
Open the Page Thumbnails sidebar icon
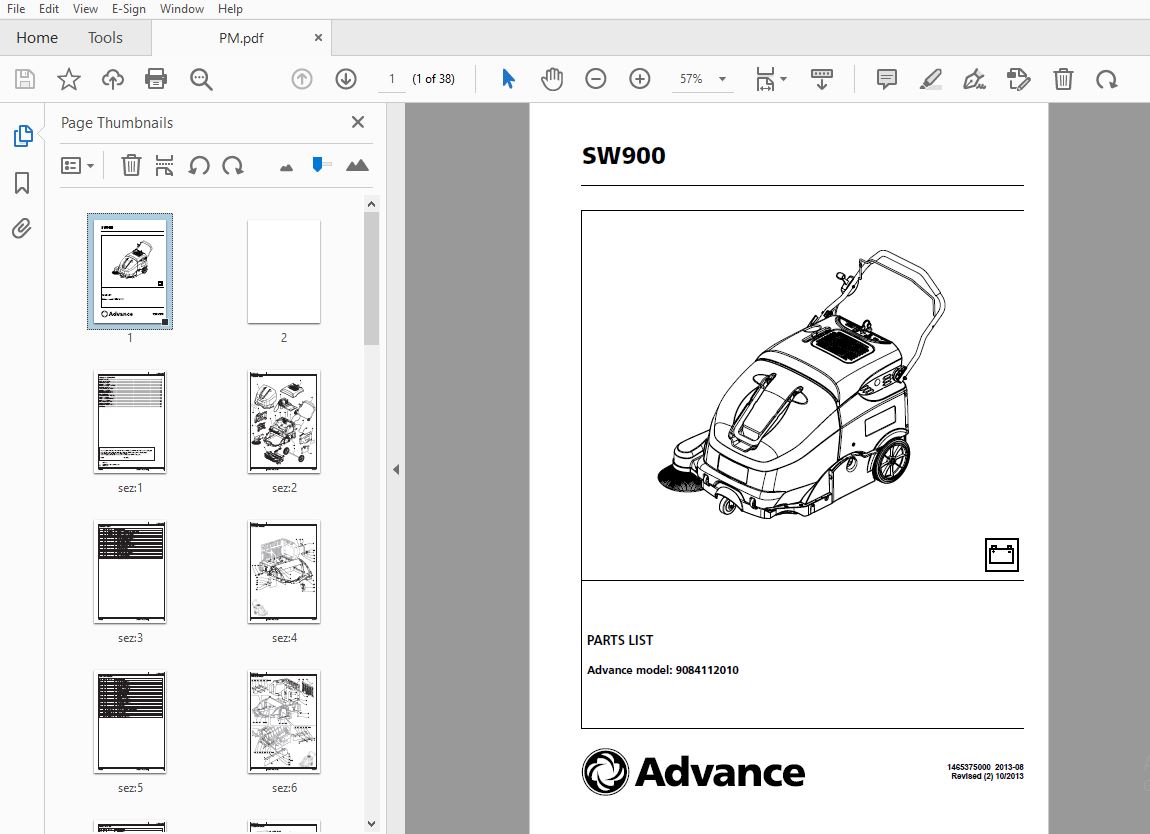click(23, 136)
